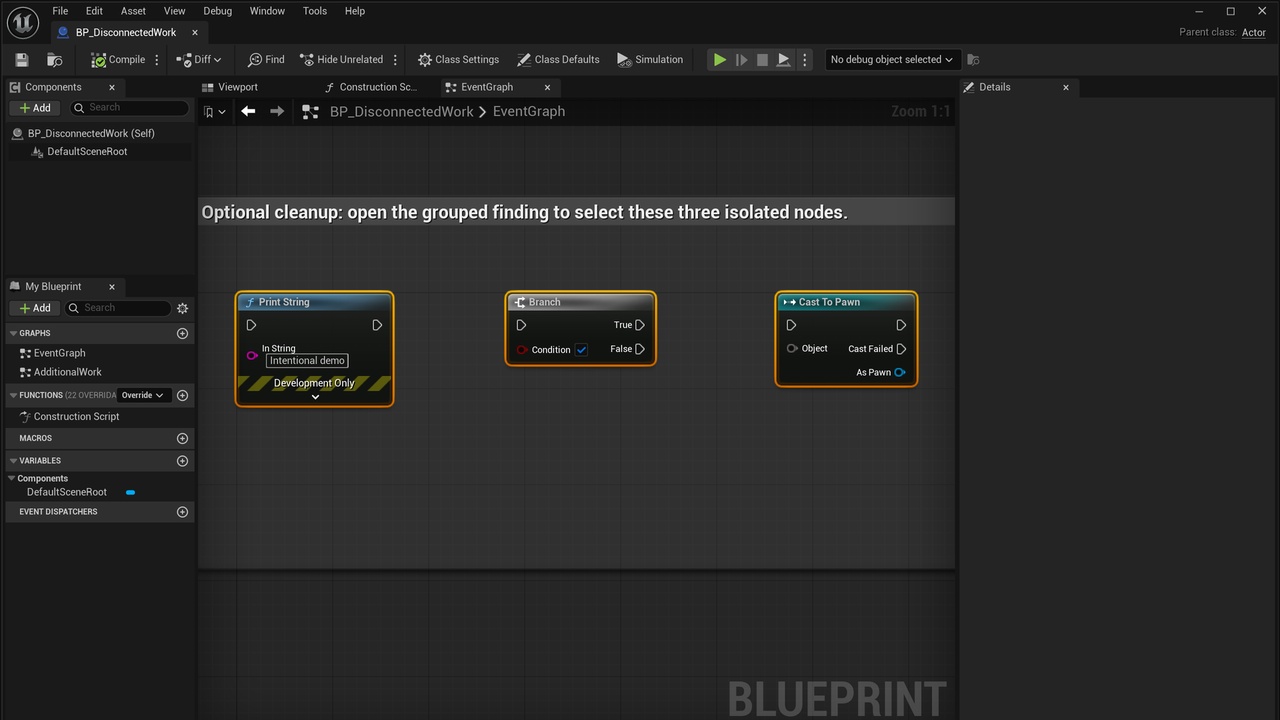Click the As Pawn output pin

[900, 373]
